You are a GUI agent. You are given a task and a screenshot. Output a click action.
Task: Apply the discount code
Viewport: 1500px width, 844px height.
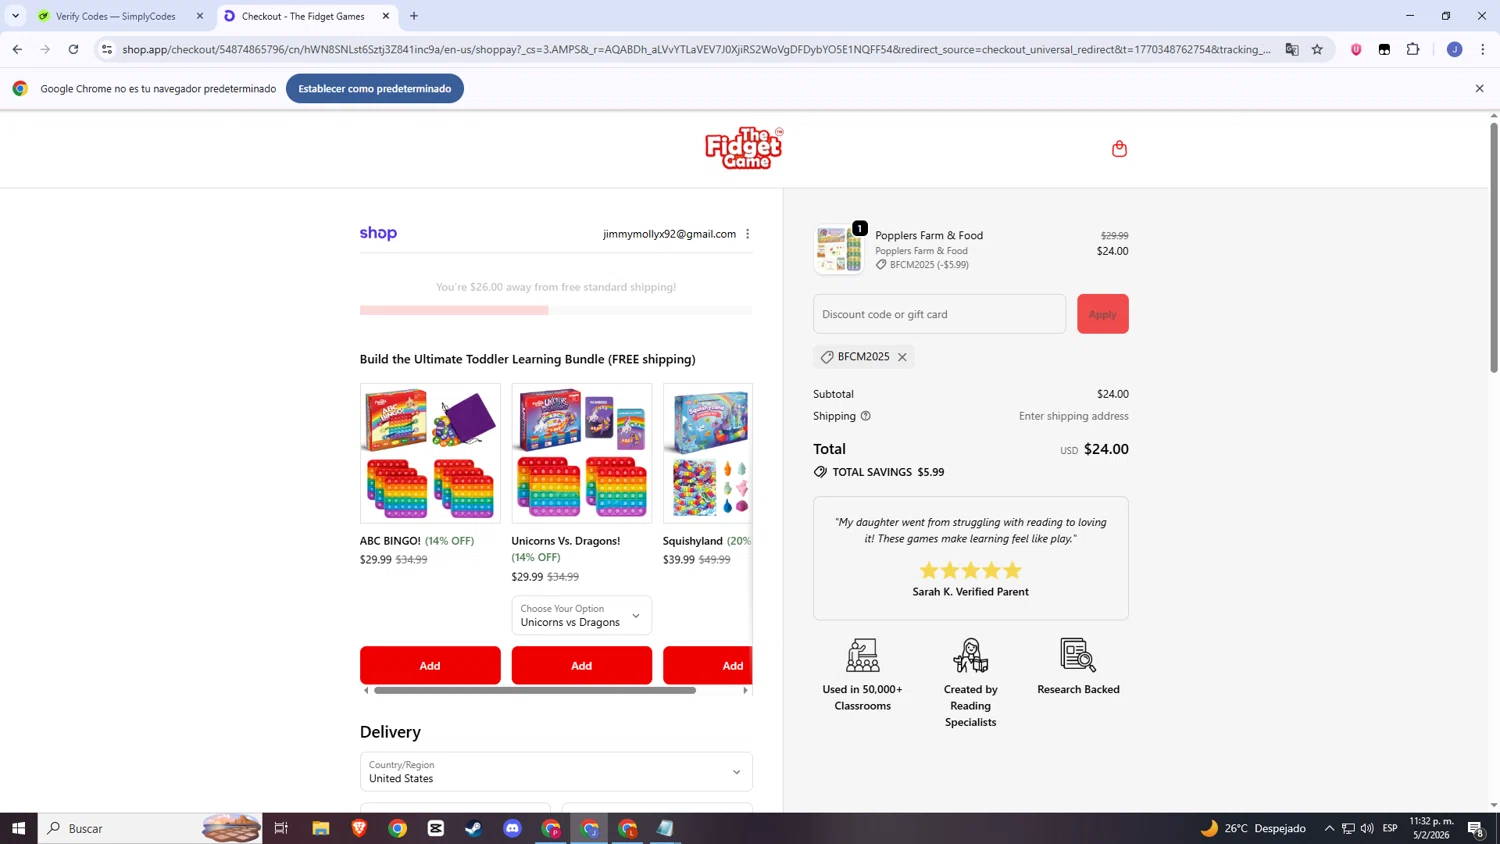coord(1102,314)
